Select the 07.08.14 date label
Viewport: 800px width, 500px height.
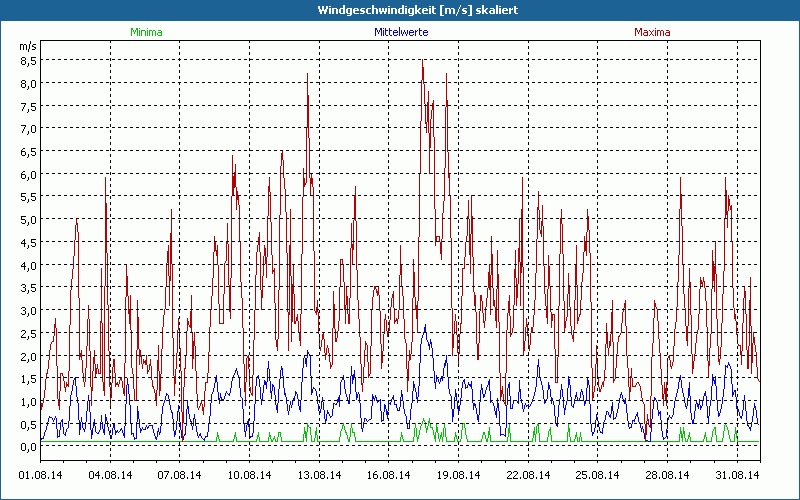(180, 475)
